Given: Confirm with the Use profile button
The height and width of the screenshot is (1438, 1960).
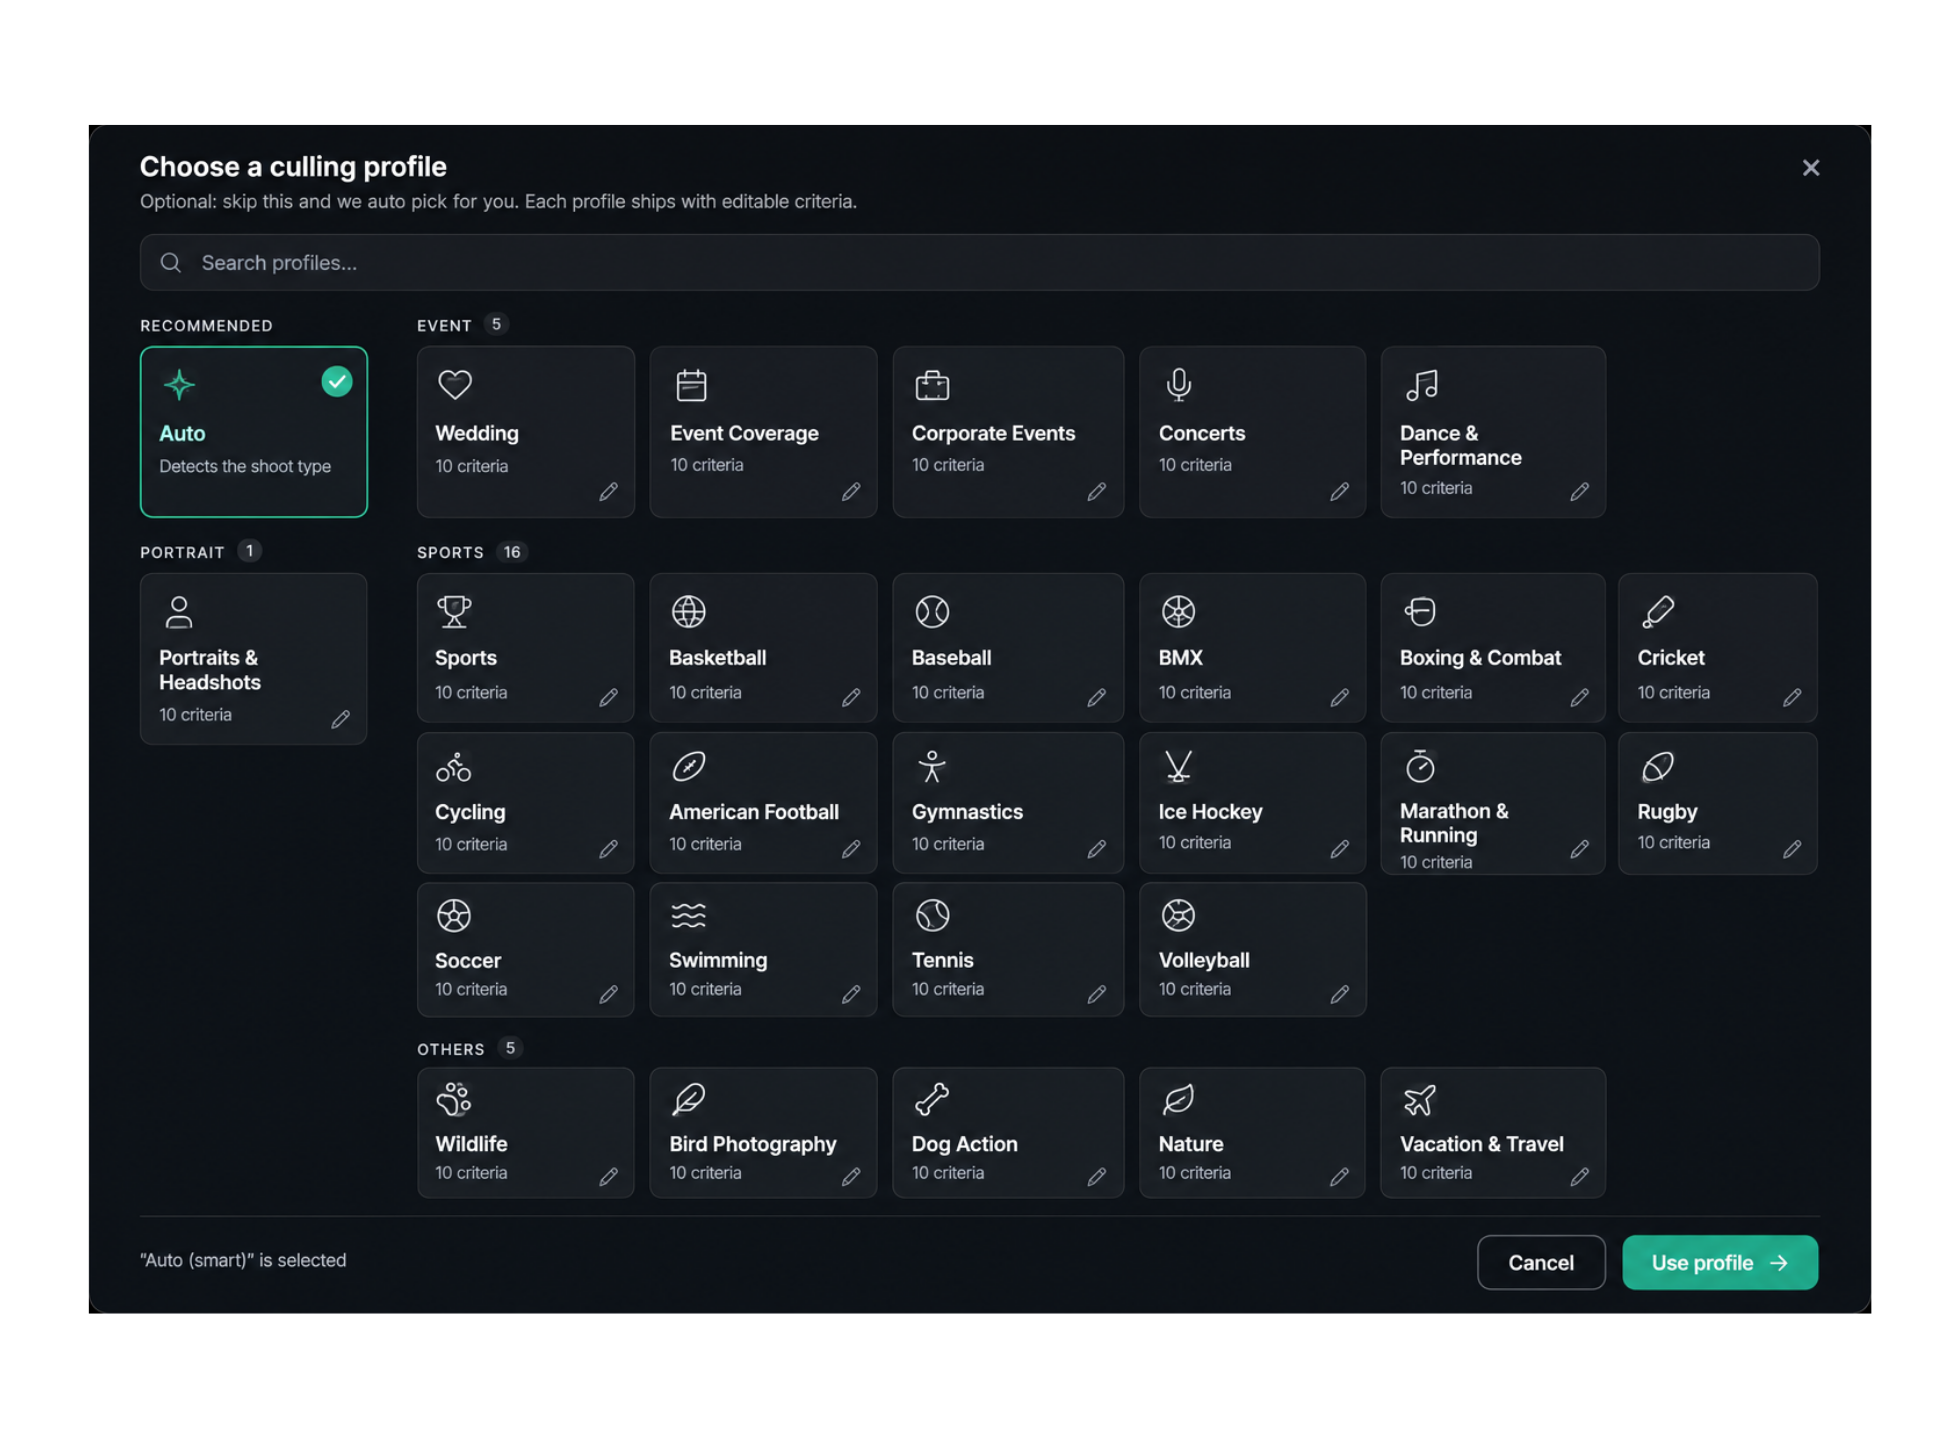Looking at the screenshot, I should (x=1720, y=1262).
